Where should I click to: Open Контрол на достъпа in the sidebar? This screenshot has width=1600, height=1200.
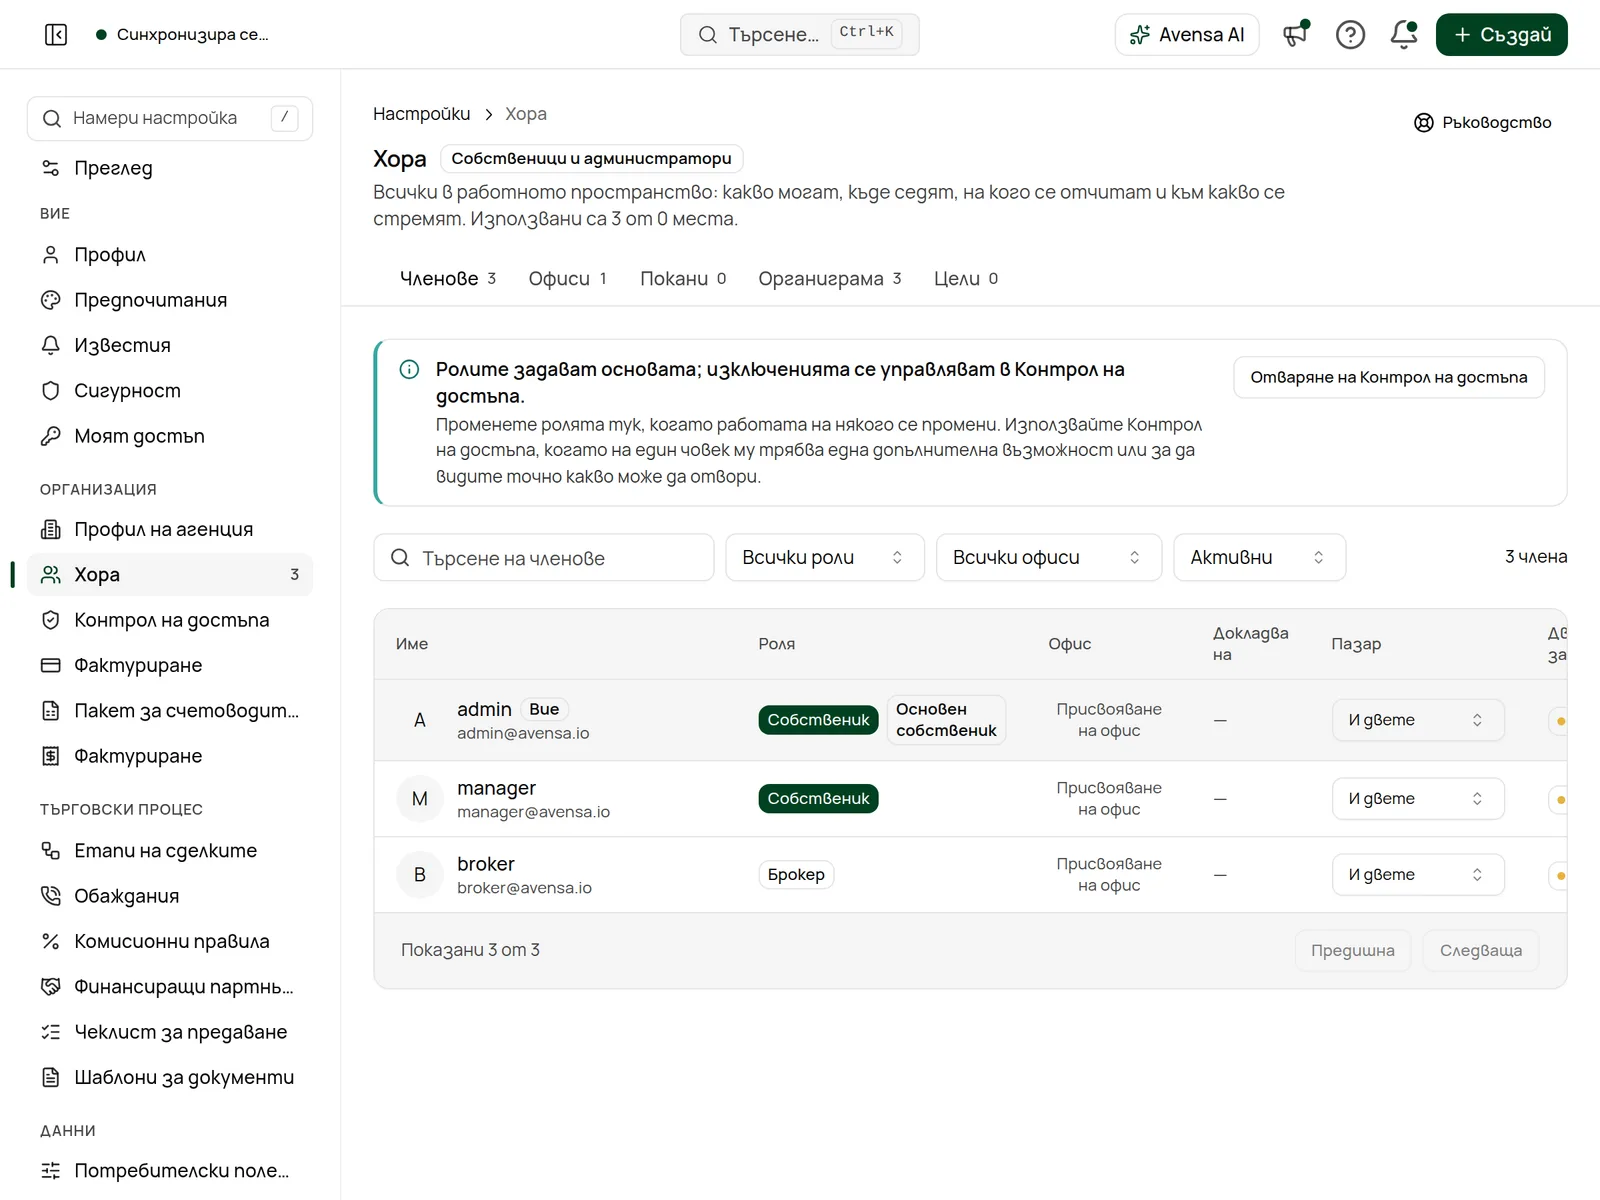tap(170, 620)
